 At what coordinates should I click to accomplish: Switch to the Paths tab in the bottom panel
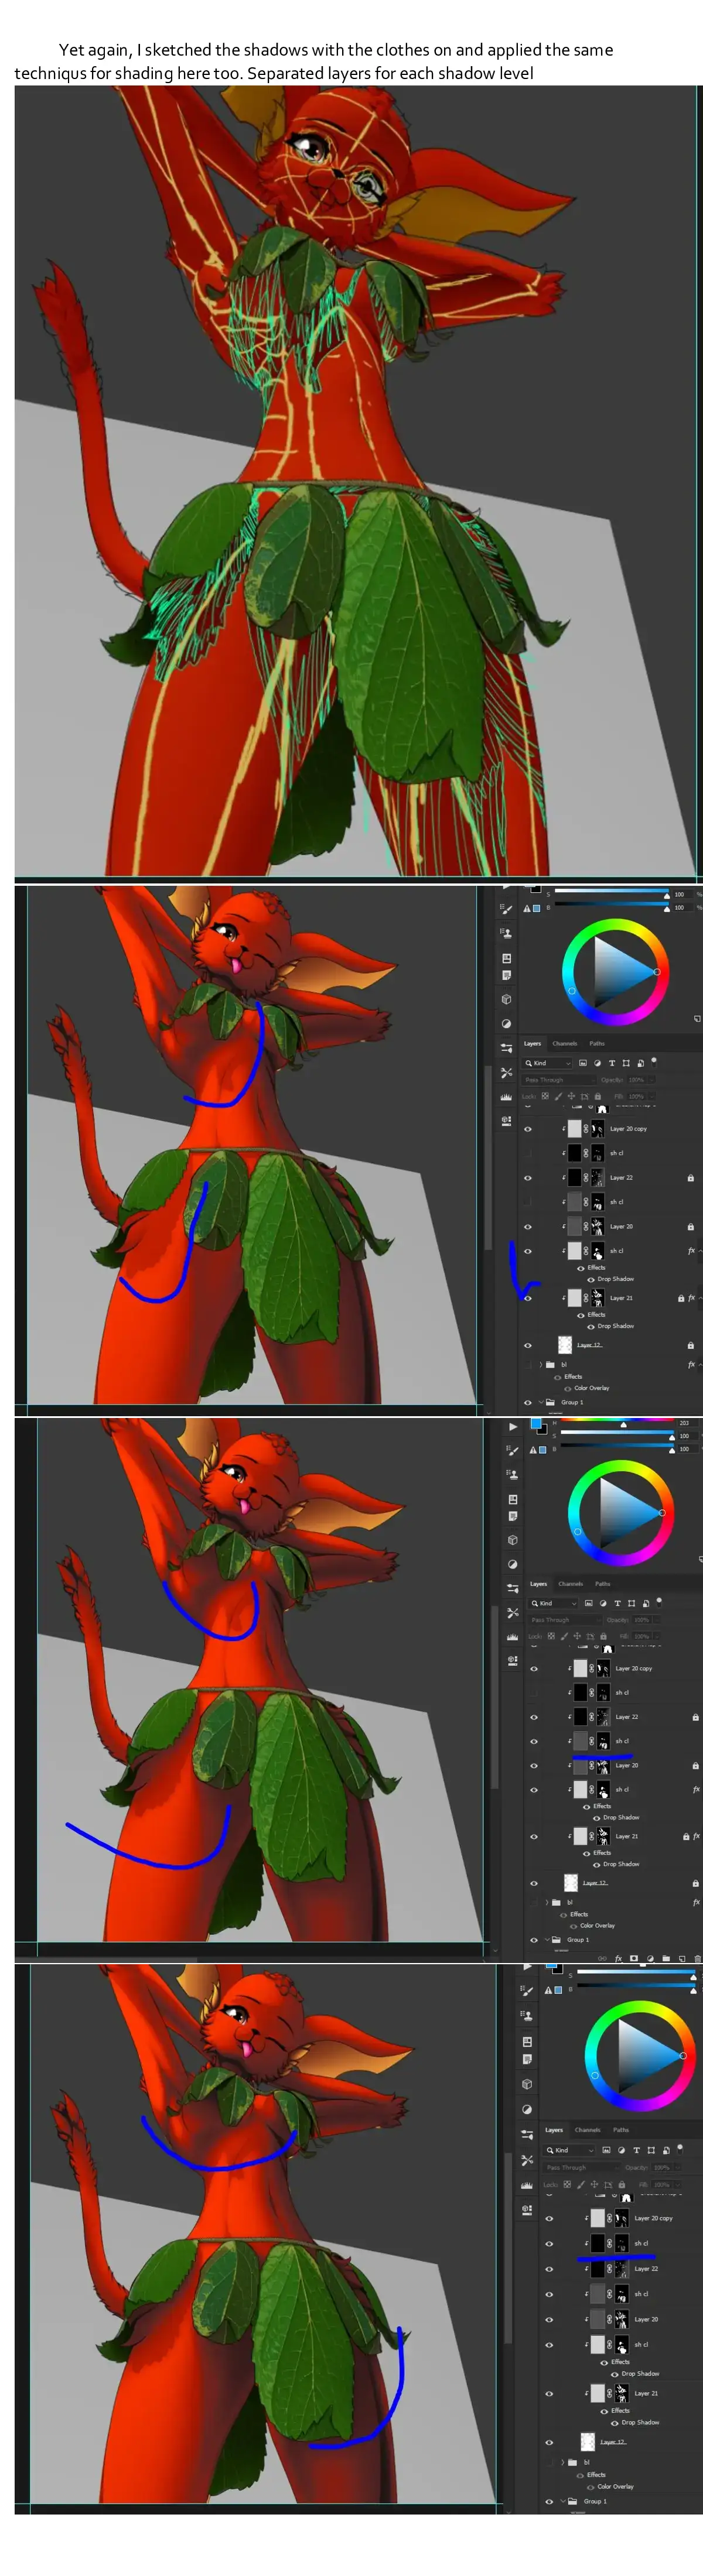621,2129
